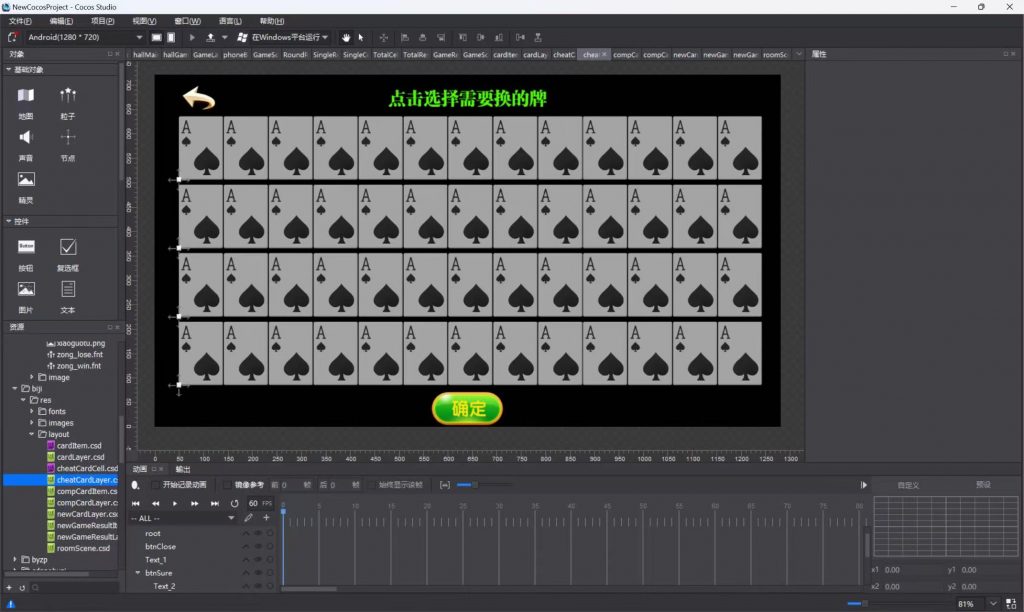Pick the 按钮 (Button) widget icon
Viewport: 1024px width, 612px height.
[x=26, y=247]
